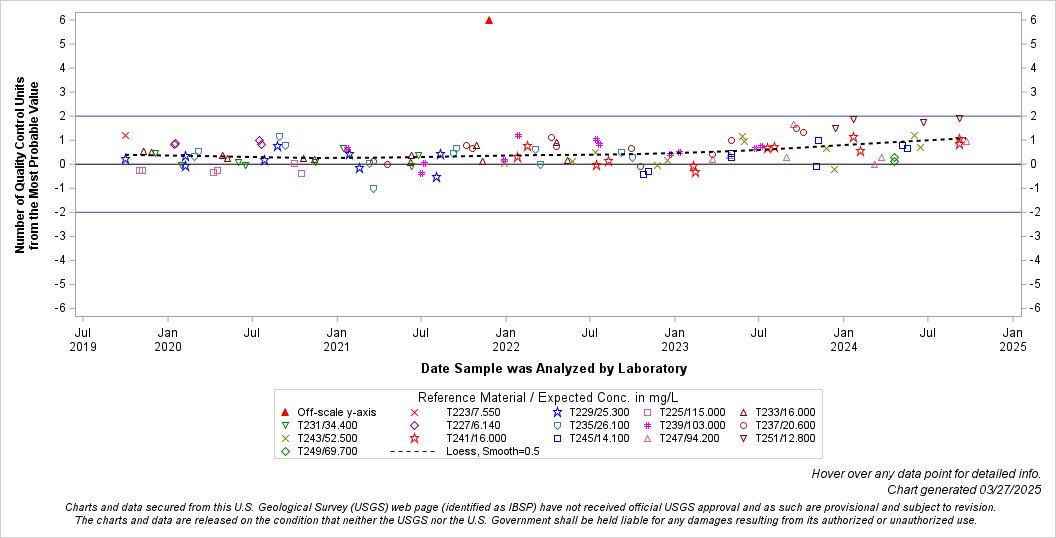The height and width of the screenshot is (538, 1056).
Task: Click the Jan 2023 x-axis label
Action: pyautogui.click(x=675, y=339)
